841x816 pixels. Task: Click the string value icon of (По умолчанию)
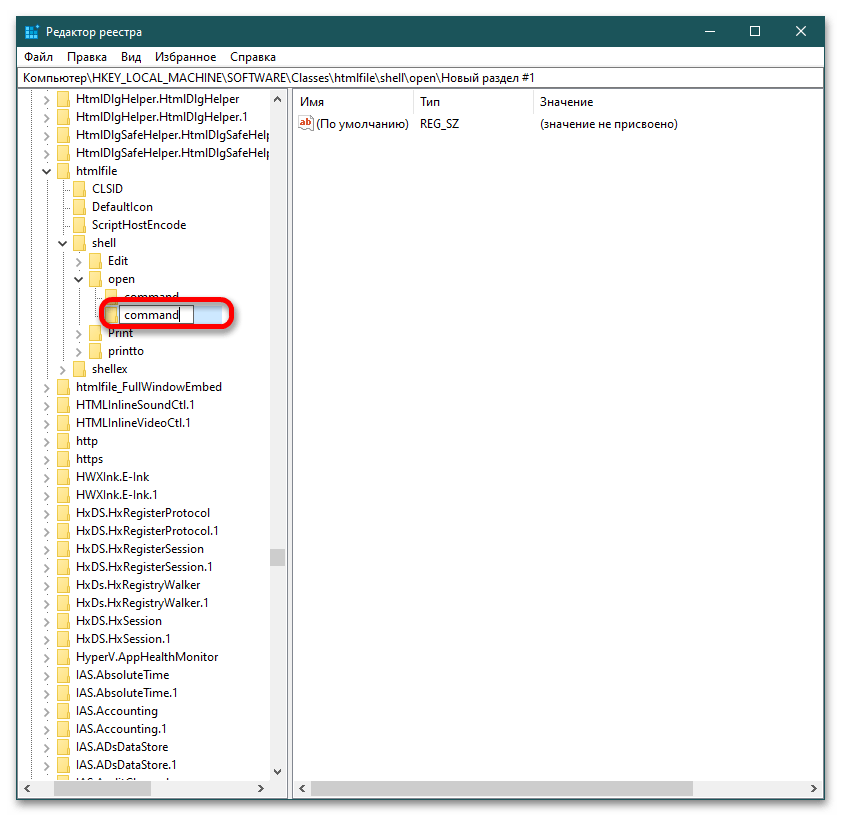tap(306, 124)
